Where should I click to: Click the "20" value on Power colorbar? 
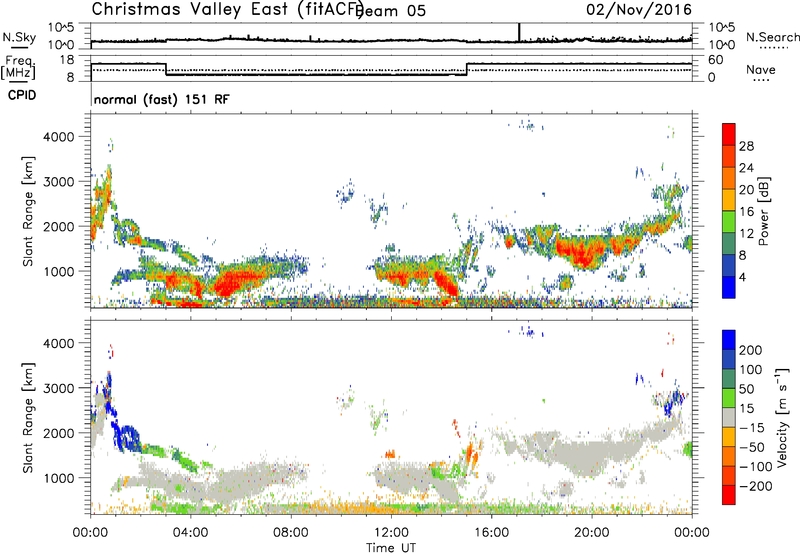pos(746,190)
